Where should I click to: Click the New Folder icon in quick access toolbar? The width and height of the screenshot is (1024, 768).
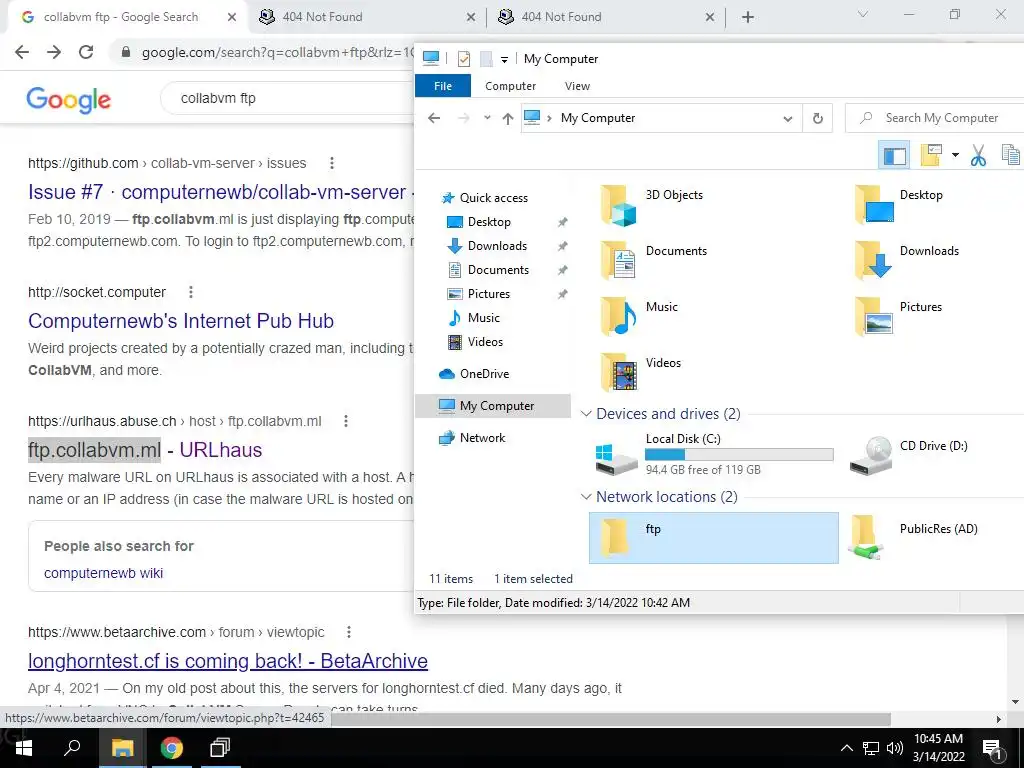(x=486, y=59)
